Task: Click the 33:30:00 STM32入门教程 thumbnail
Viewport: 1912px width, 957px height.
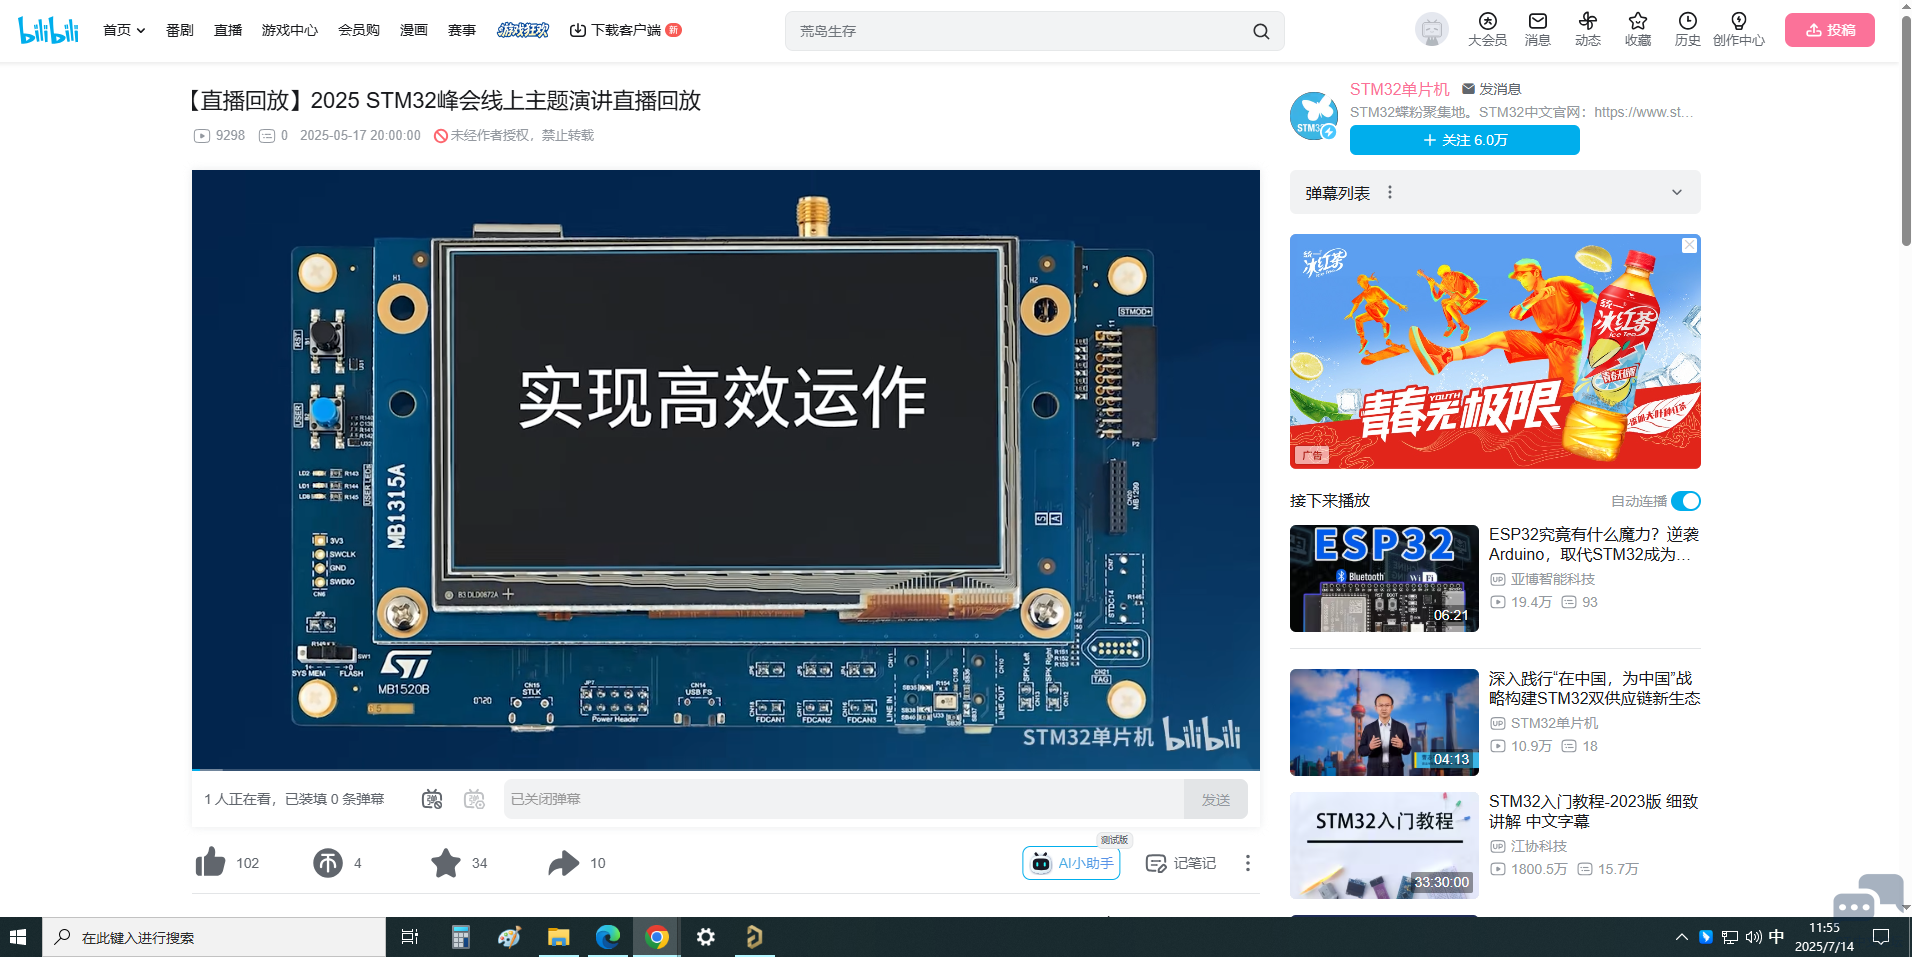Action: (1384, 845)
